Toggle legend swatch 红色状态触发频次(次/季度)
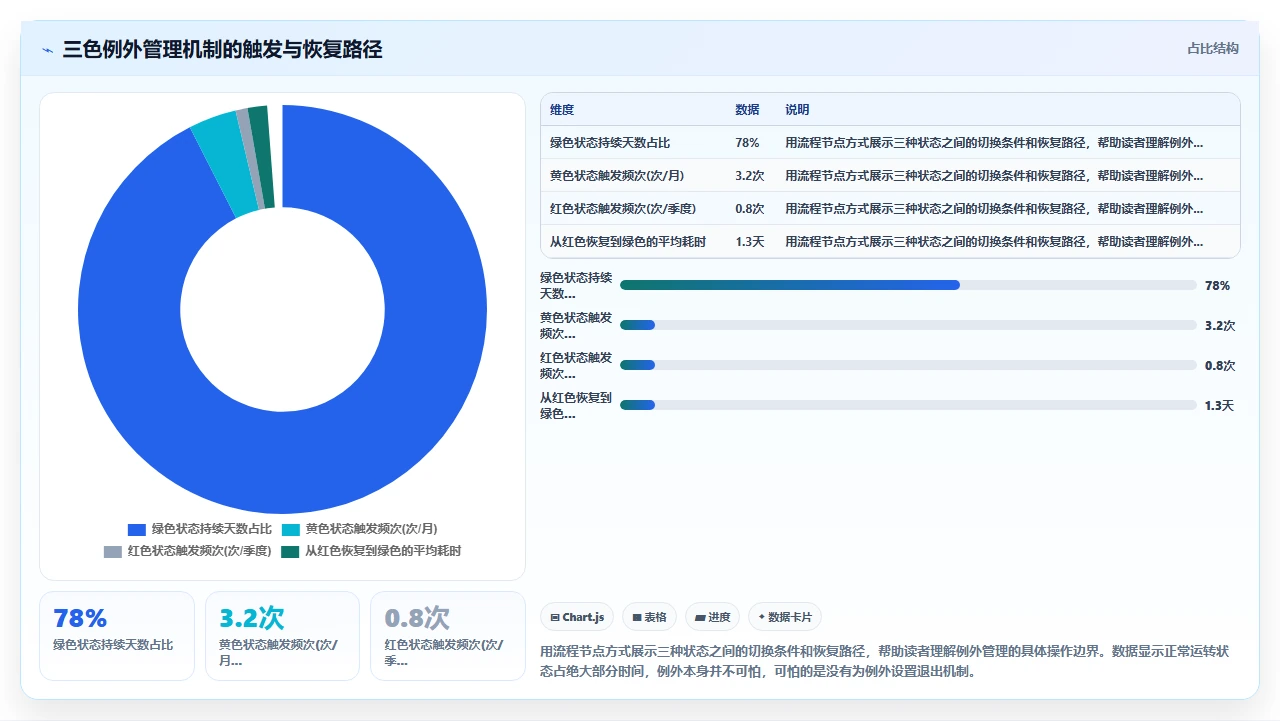The width and height of the screenshot is (1280, 721). 113,551
